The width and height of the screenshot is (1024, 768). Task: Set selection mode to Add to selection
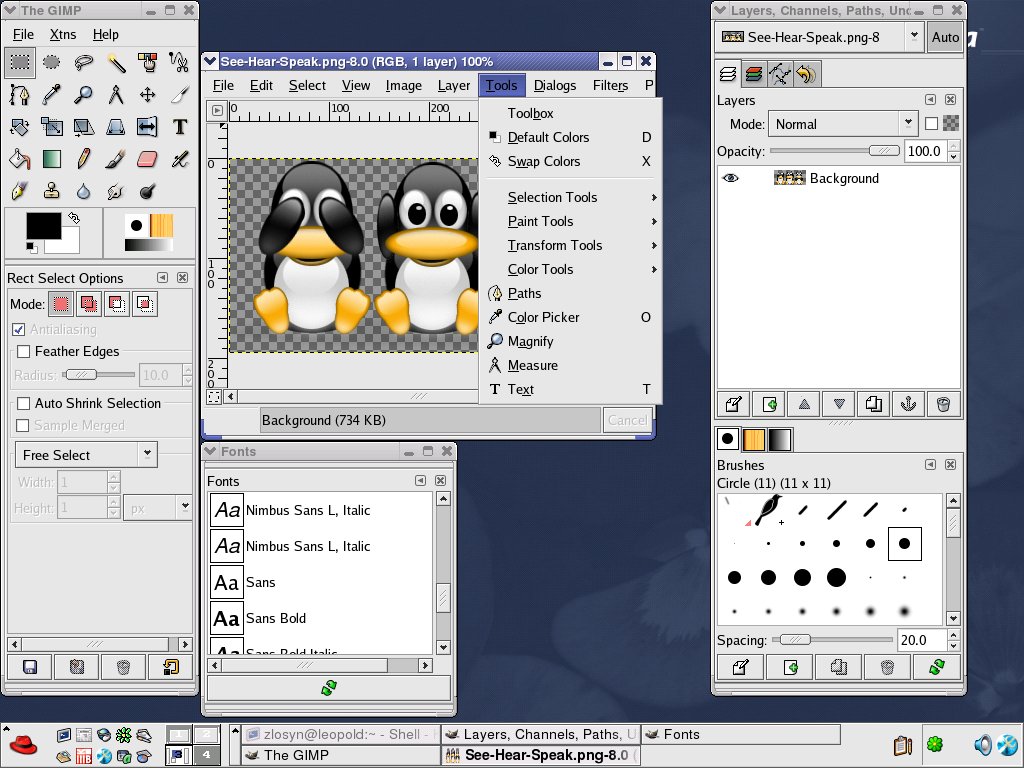89,304
